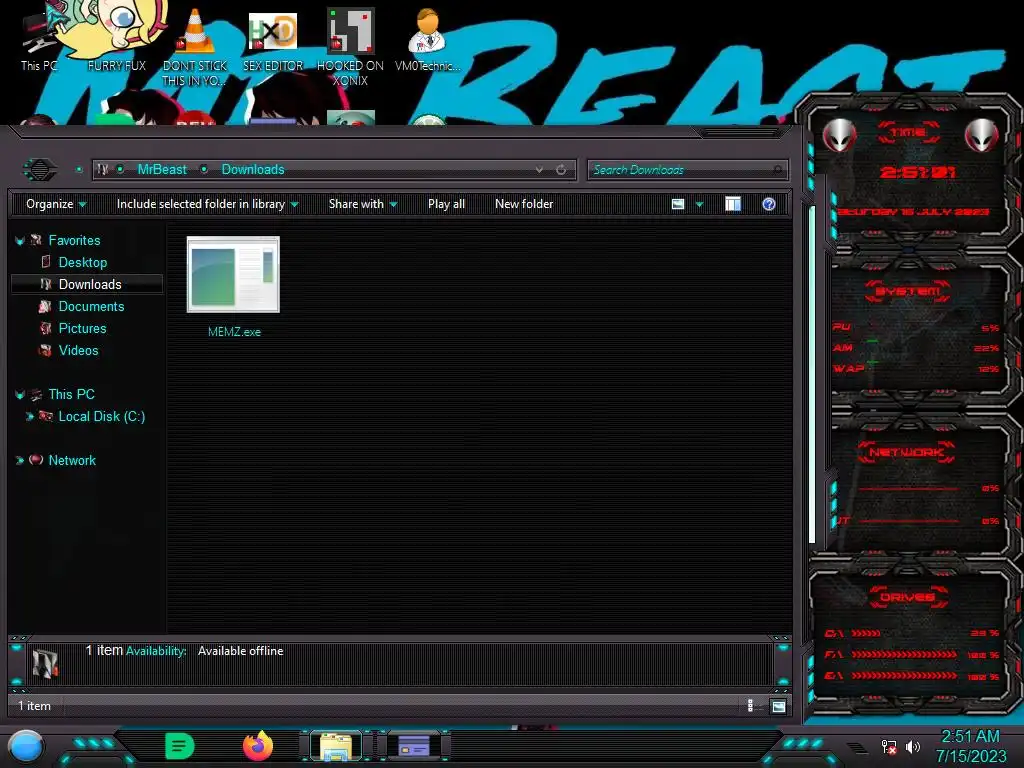Click the volume speaker tray icon
This screenshot has width=1024, height=768.
[912, 746]
